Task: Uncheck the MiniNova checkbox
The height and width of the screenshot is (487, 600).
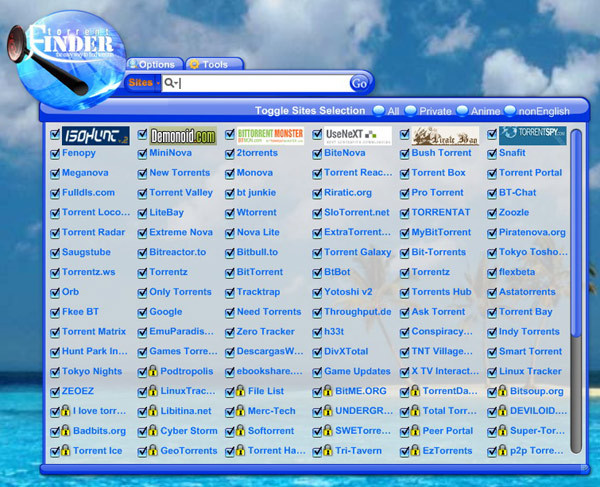Action: coord(142,154)
